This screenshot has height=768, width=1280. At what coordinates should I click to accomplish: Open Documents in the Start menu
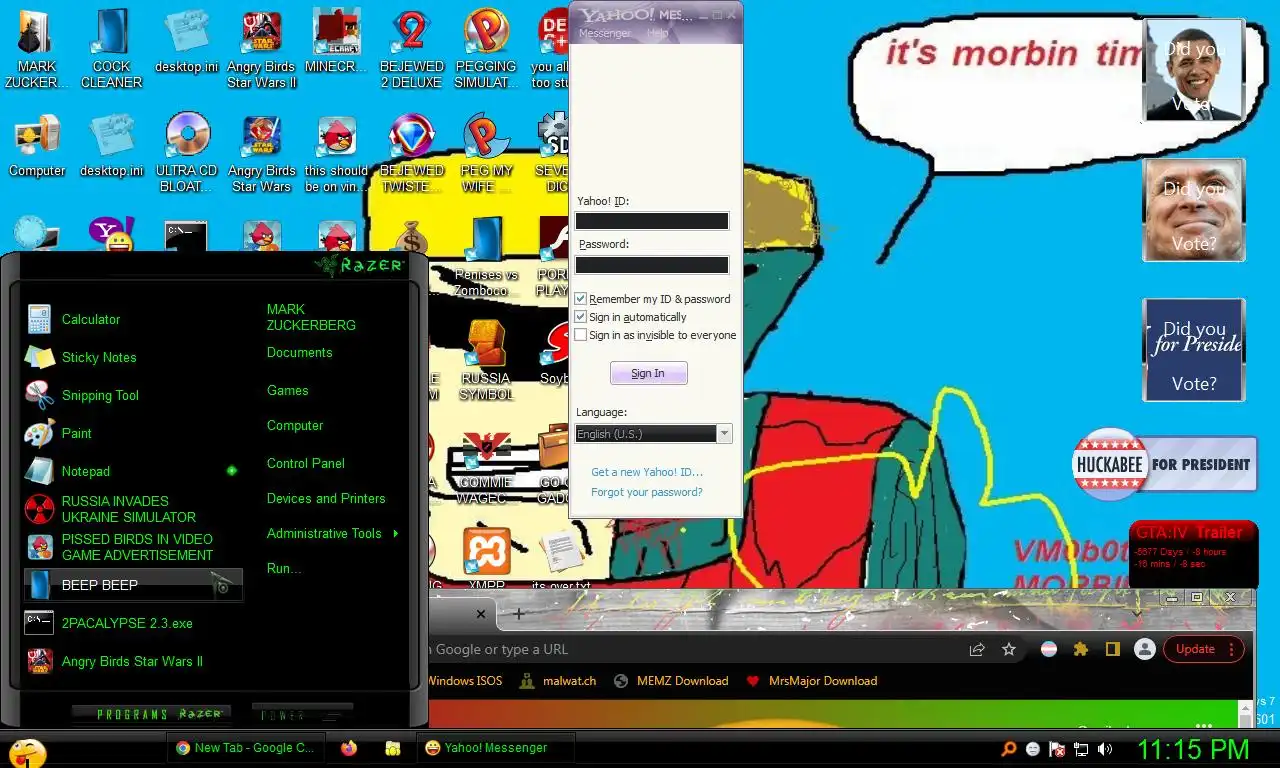point(299,352)
